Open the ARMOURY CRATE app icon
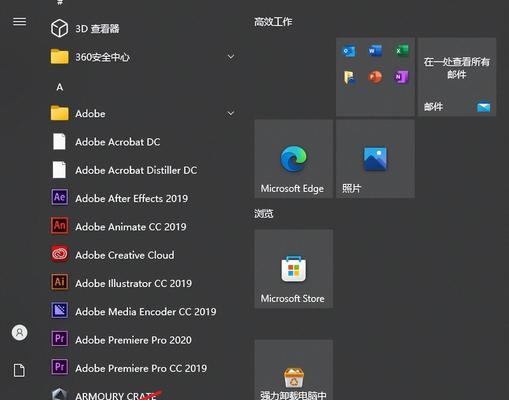 click(x=60, y=394)
